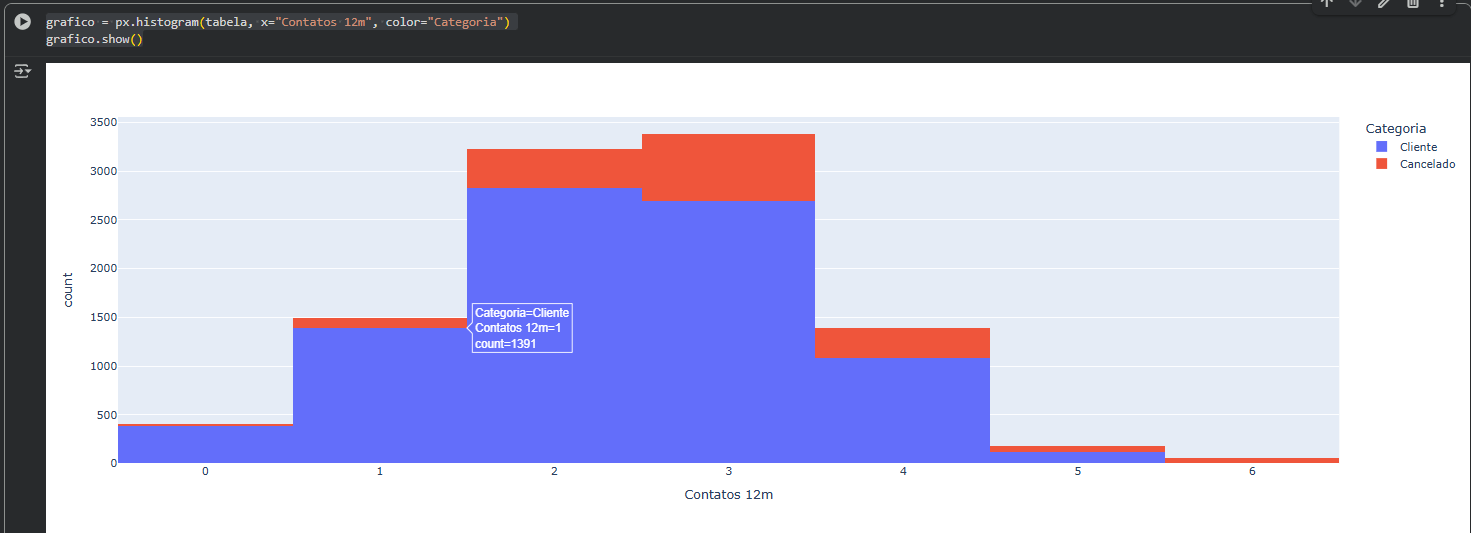This screenshot has width=1471, height=533.
Task: Click the 'Contatos 12m' x-axis title
Action: (x=728, y=495)
